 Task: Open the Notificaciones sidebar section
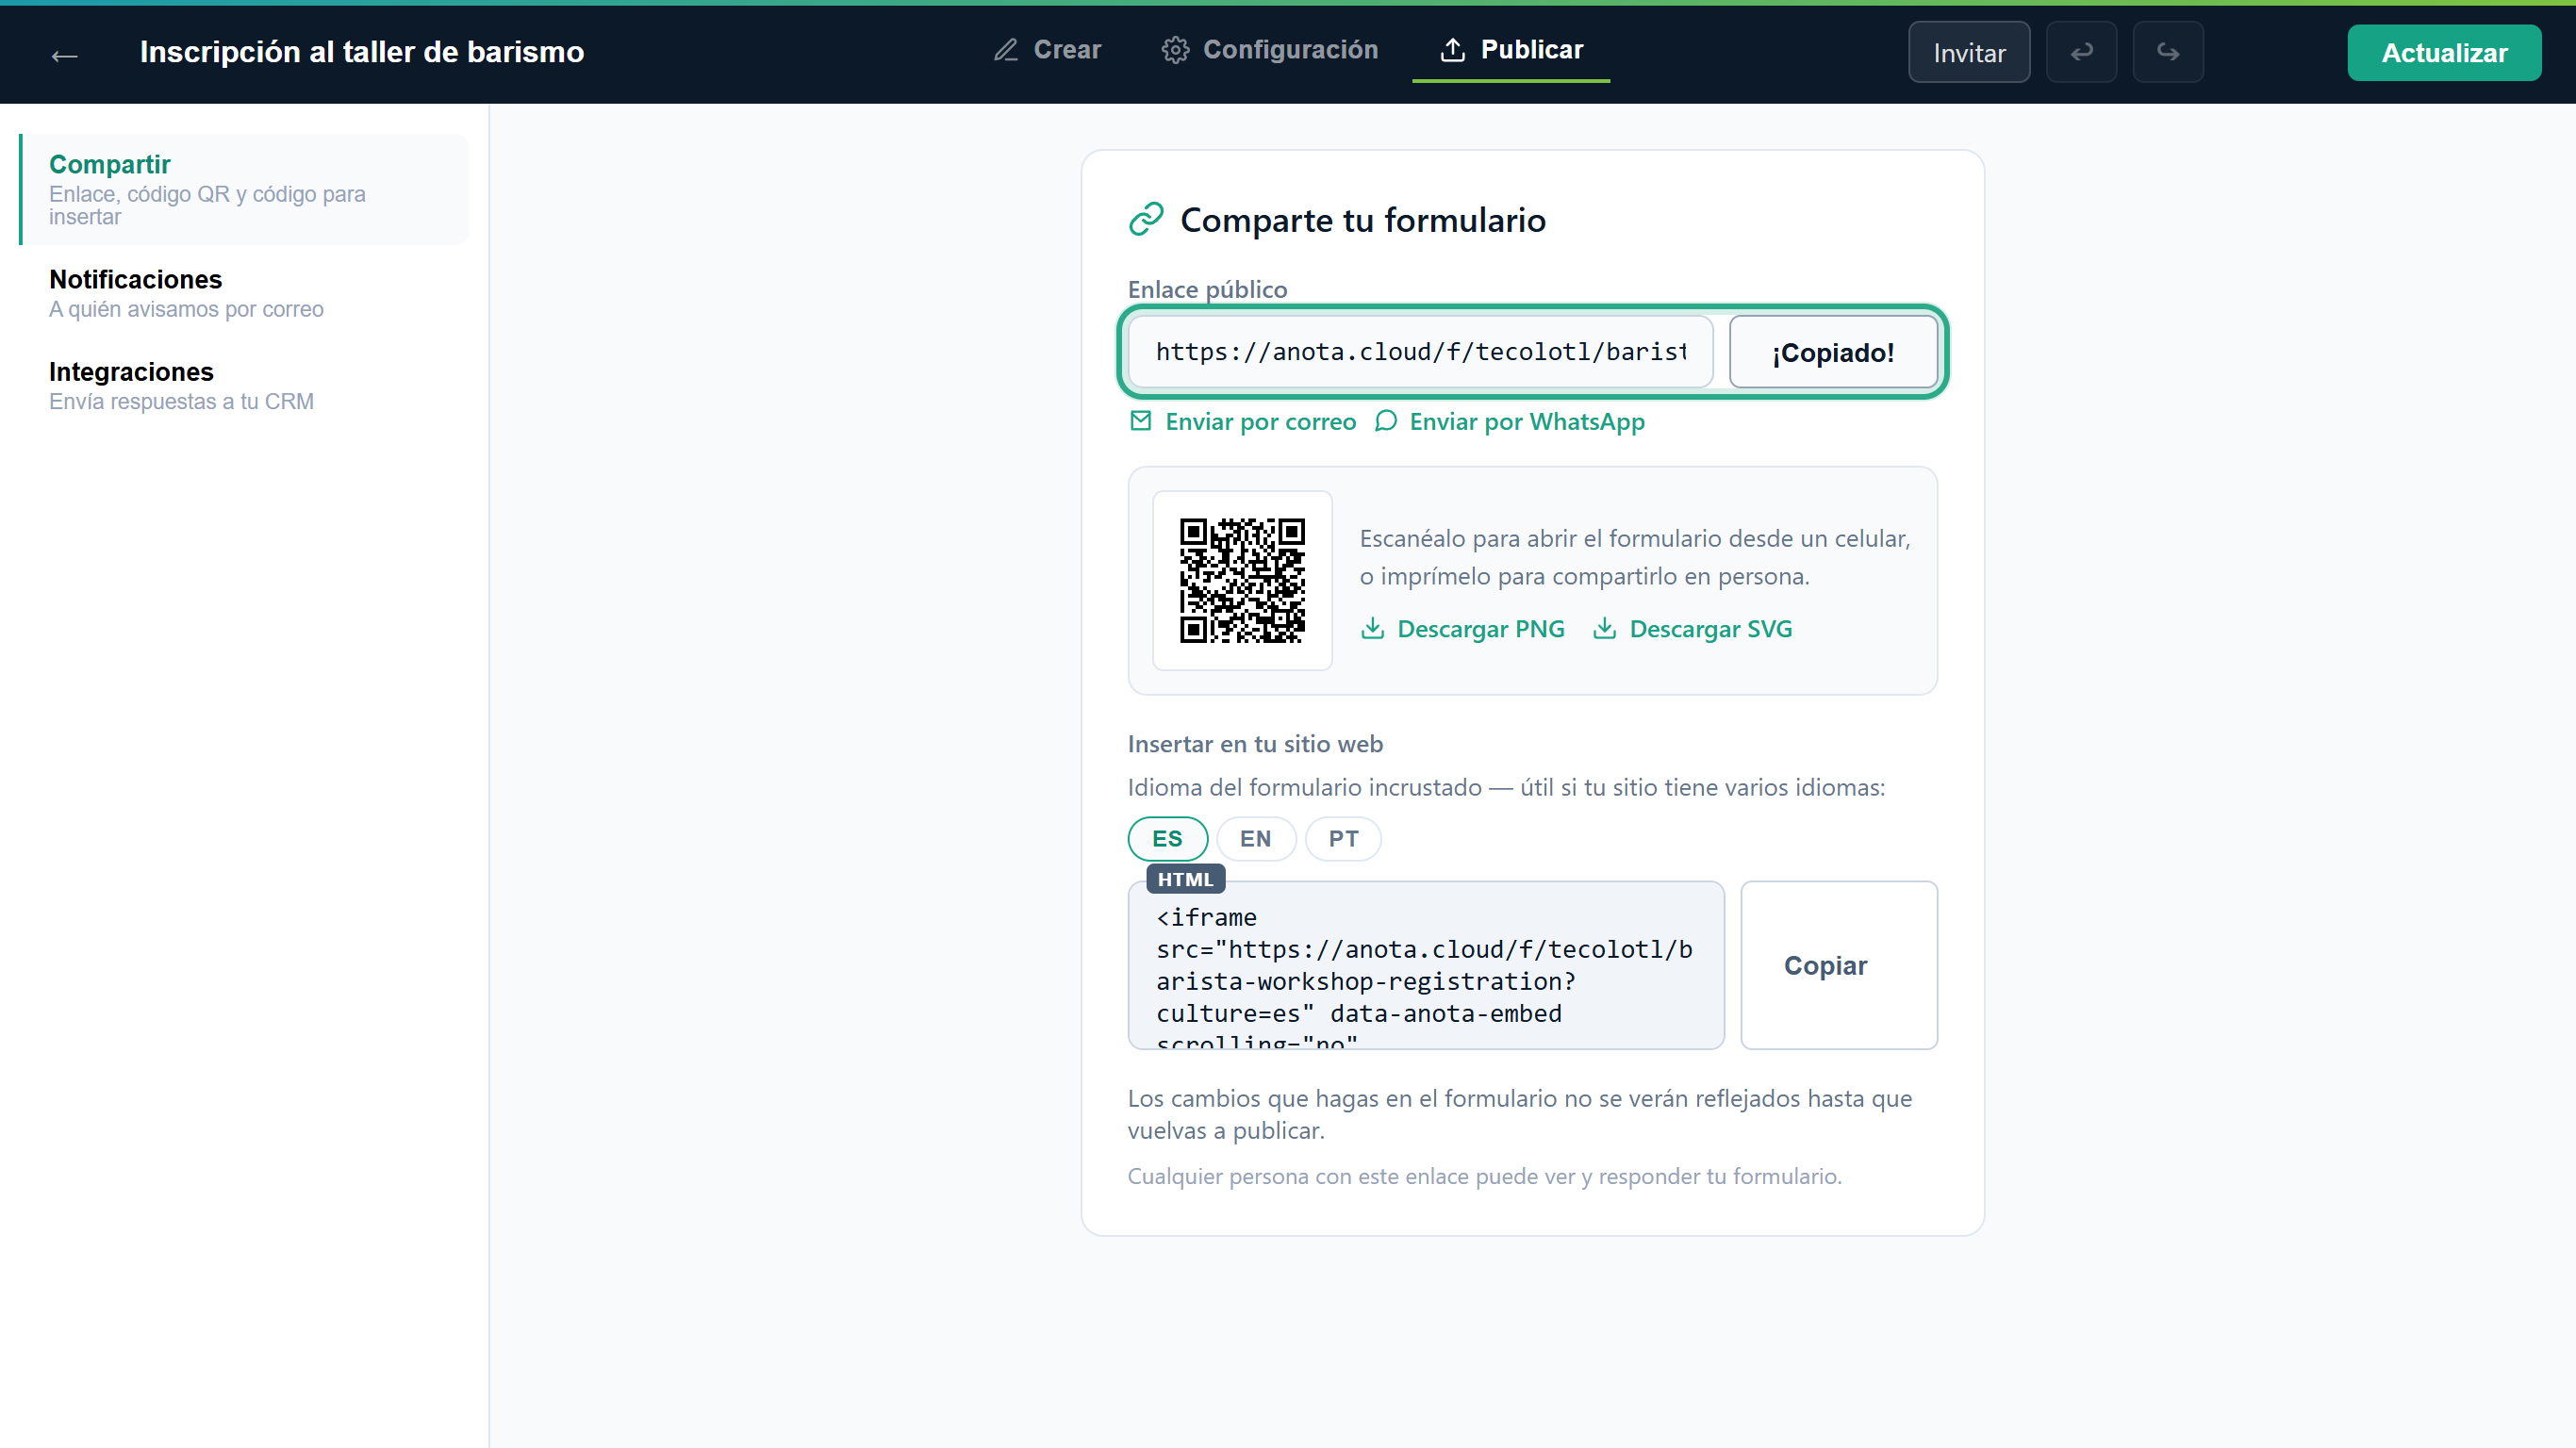pyautogui.click(x=245, y=293)
